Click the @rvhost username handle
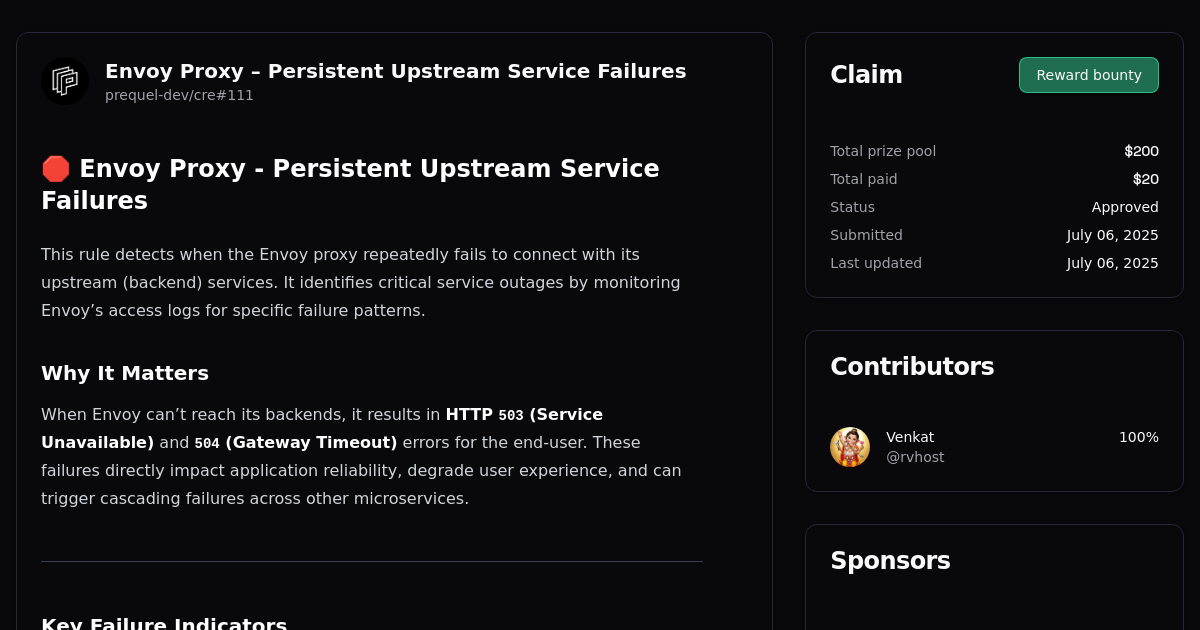Viewport: 1200px width, 630px height. pyautogui.click(x=915, y=457)
